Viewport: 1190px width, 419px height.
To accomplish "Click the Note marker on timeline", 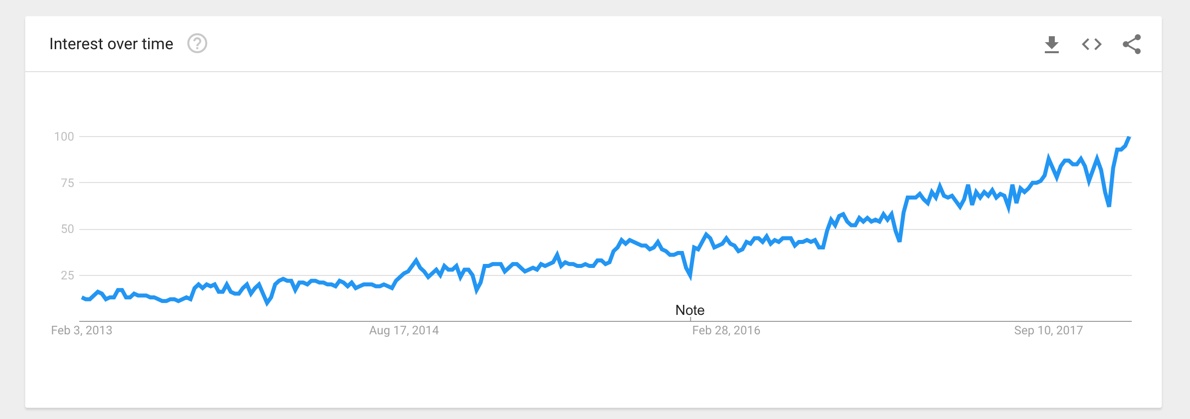I will coord(690,310).
